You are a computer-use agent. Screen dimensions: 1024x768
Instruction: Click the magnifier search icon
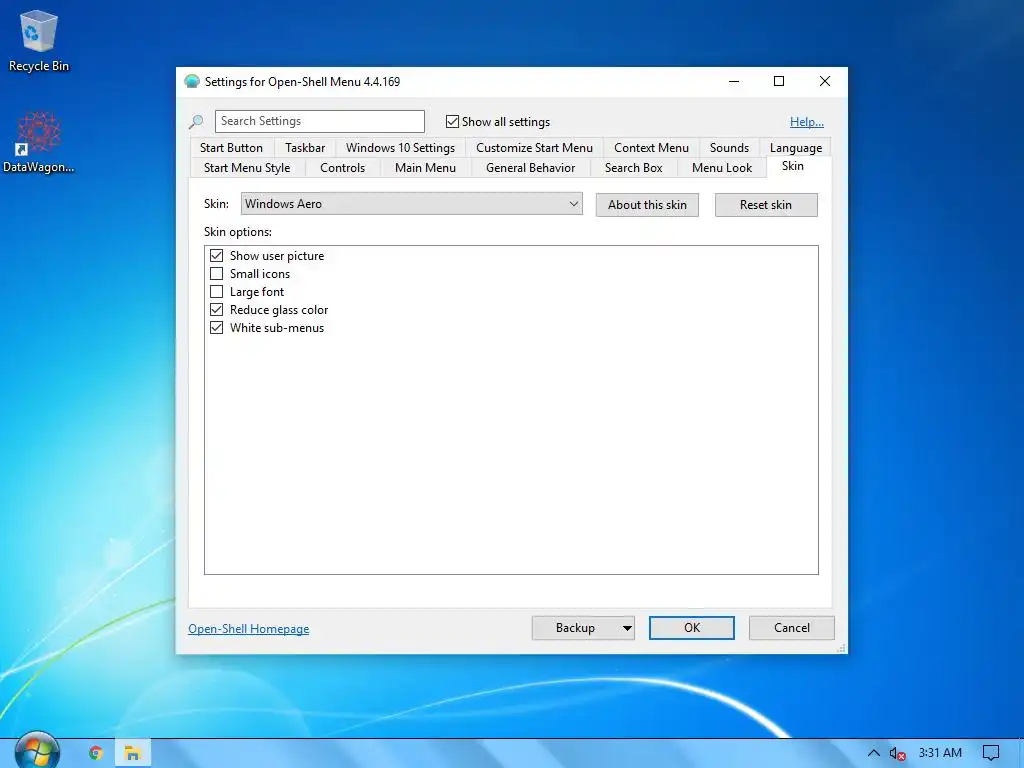(196, 121)
